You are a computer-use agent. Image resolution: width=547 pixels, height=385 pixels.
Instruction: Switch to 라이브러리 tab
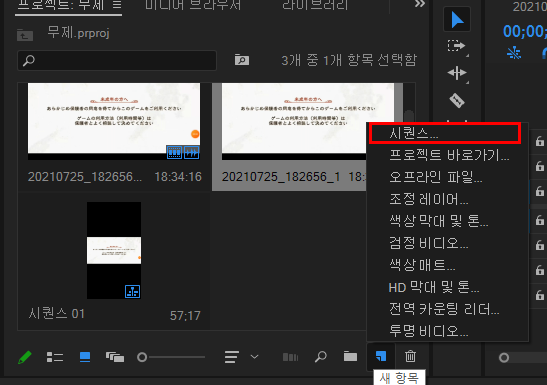(x=315, y=5)
